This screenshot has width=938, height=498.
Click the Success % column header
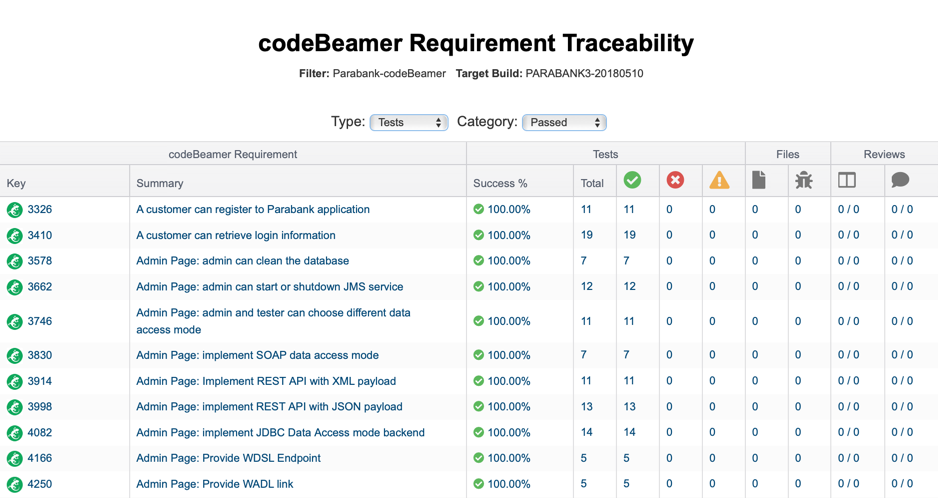click(x=500, y=183)
